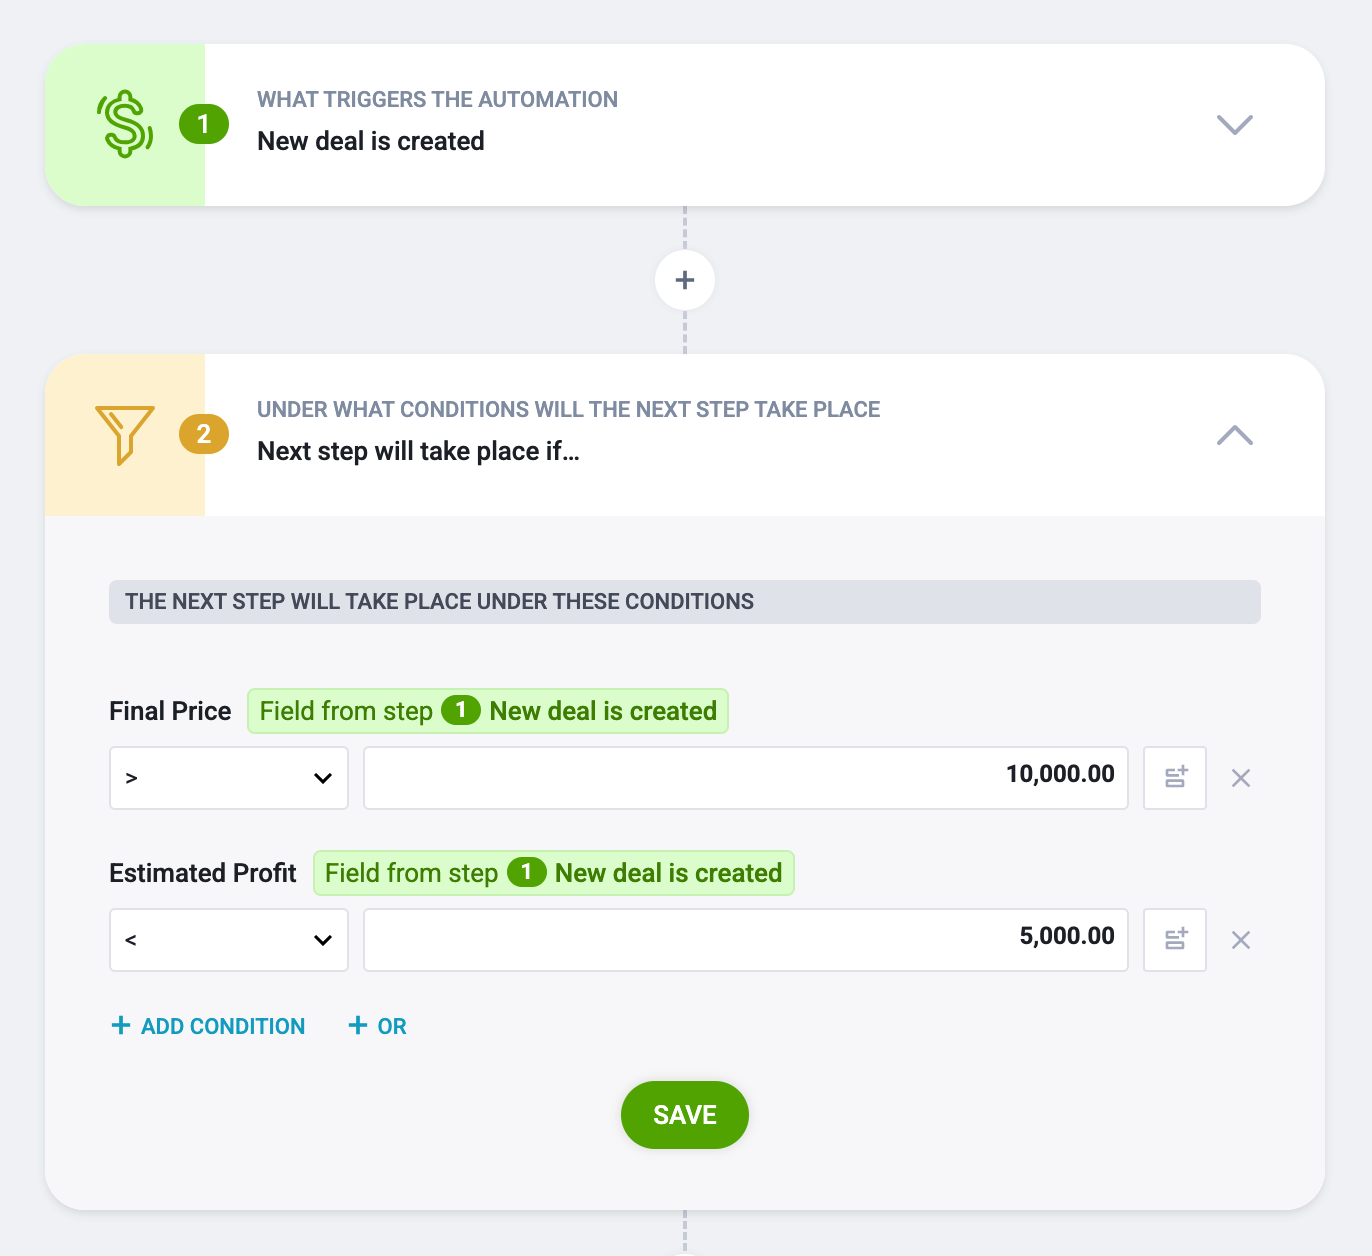The image size is (1372, 1256).
Task: Click the yellow funnel filter icon
Action: click(125, 435)
